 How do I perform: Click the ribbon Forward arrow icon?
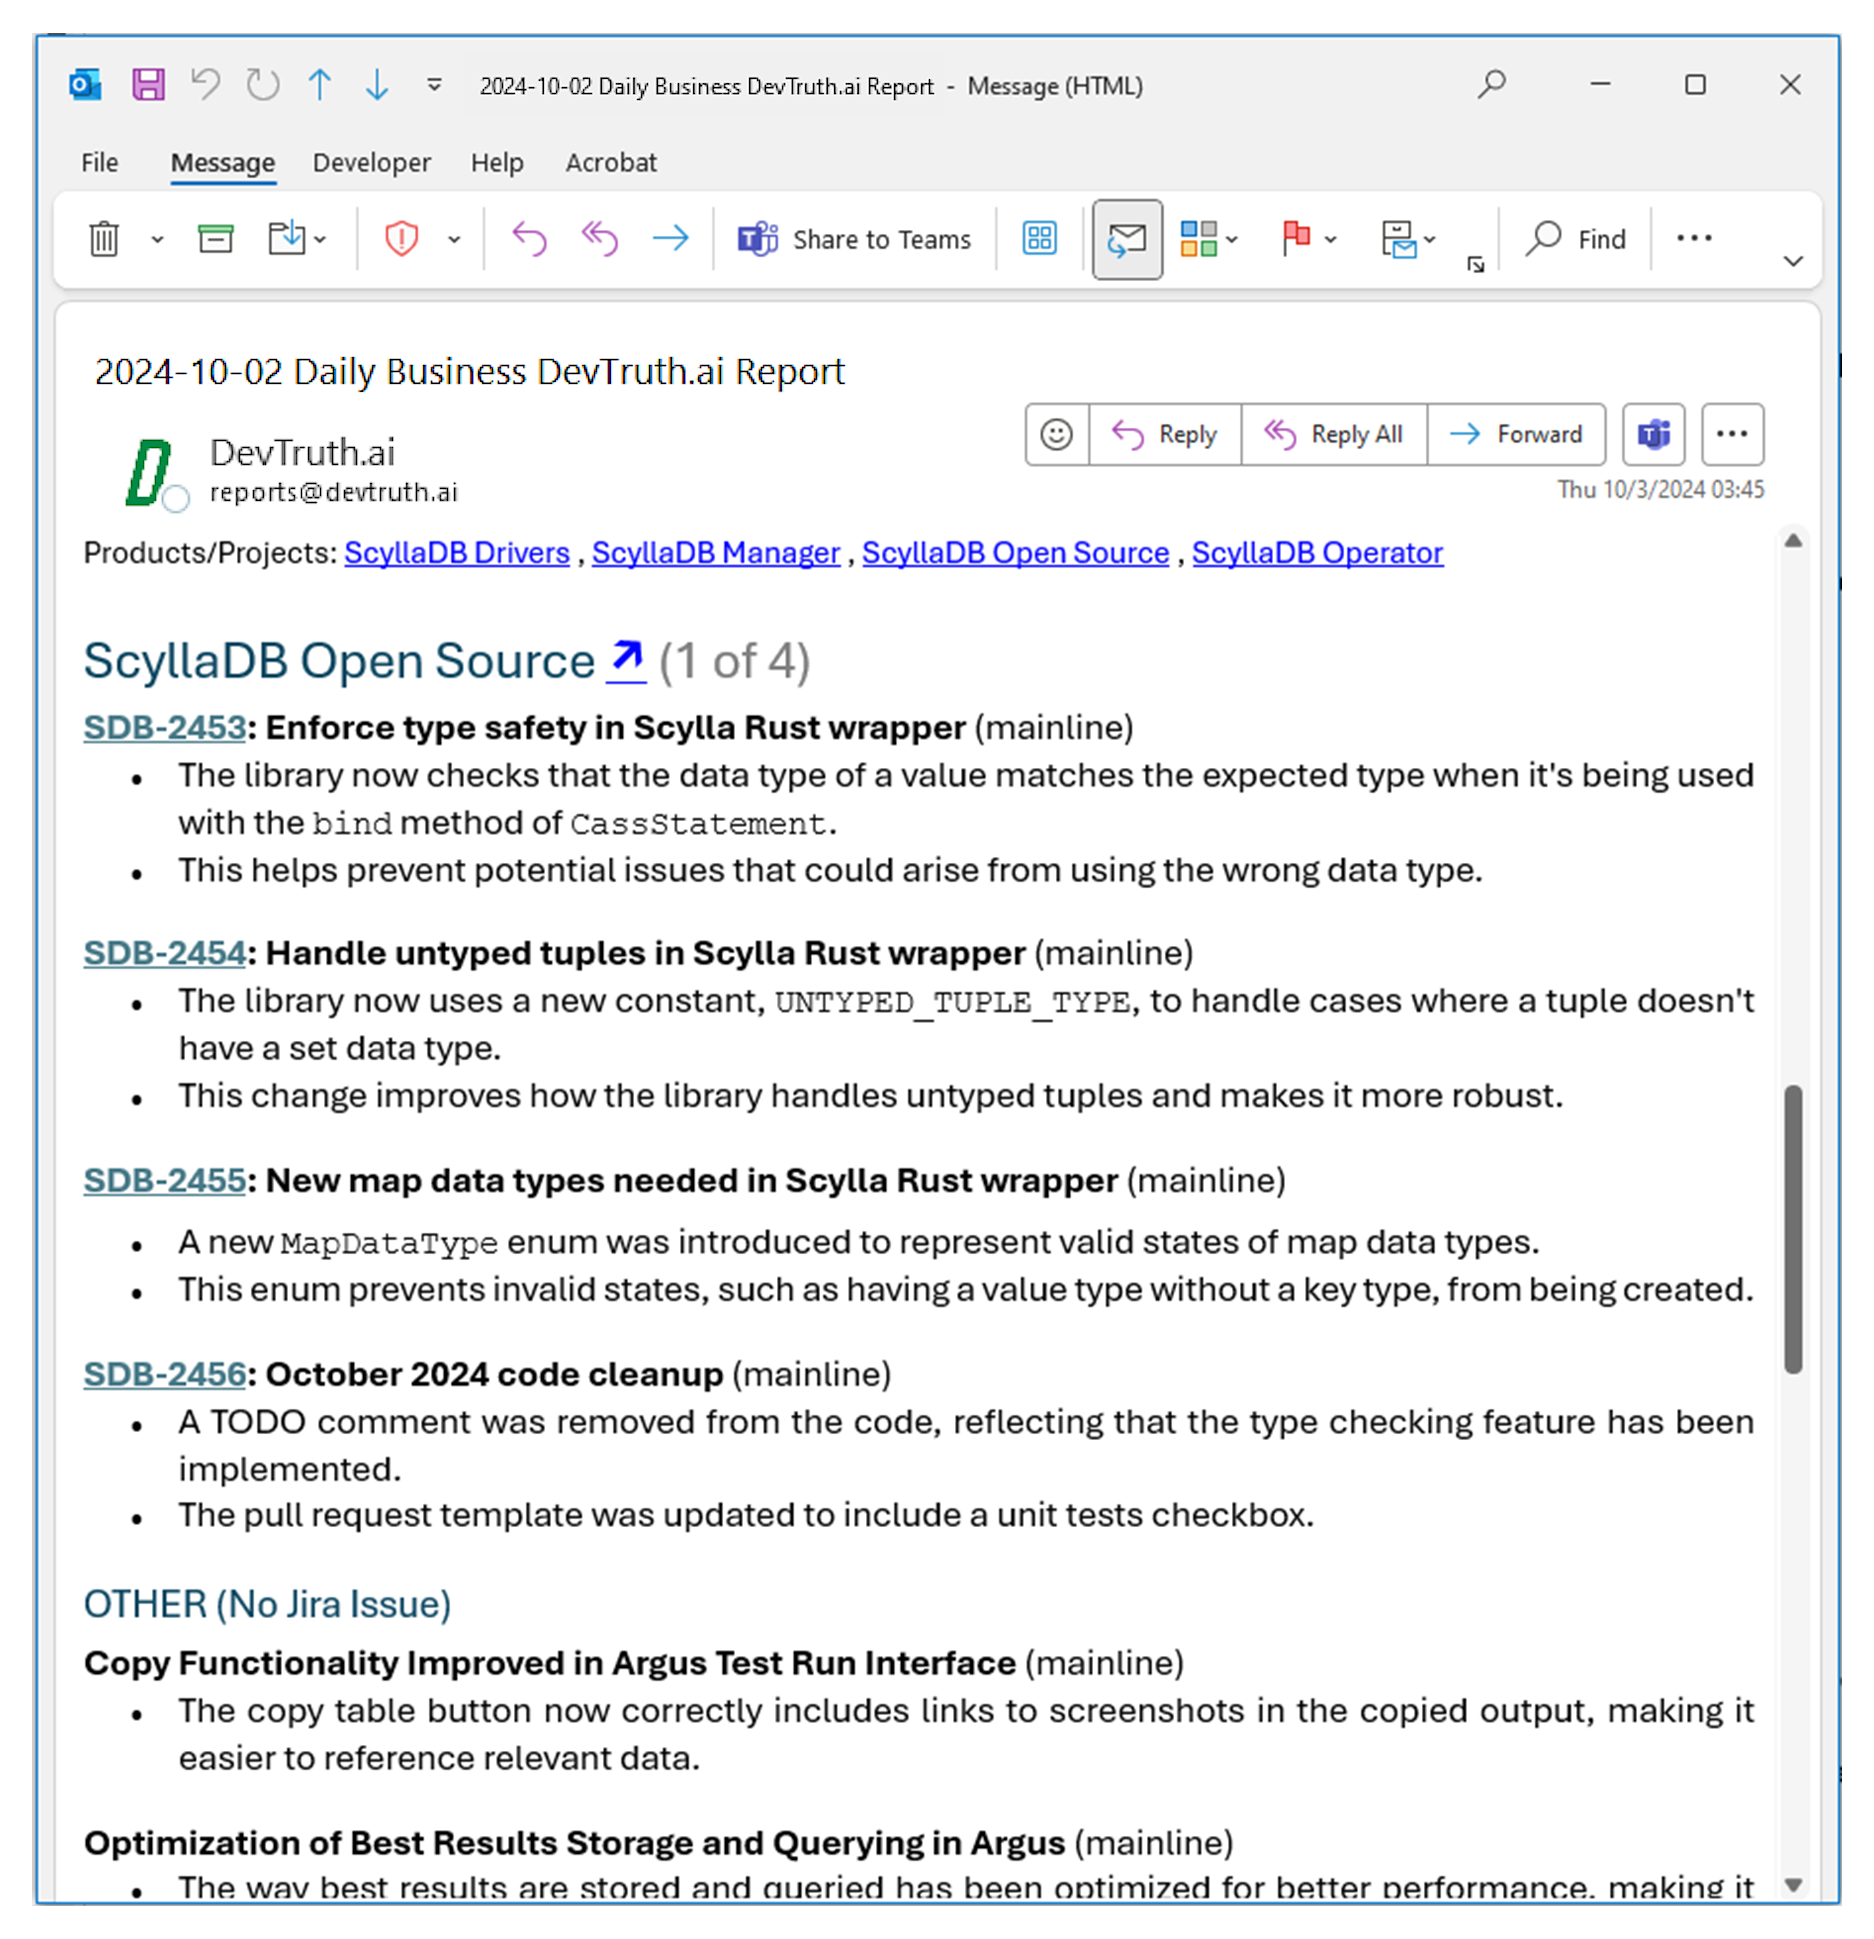coord(670,239)
